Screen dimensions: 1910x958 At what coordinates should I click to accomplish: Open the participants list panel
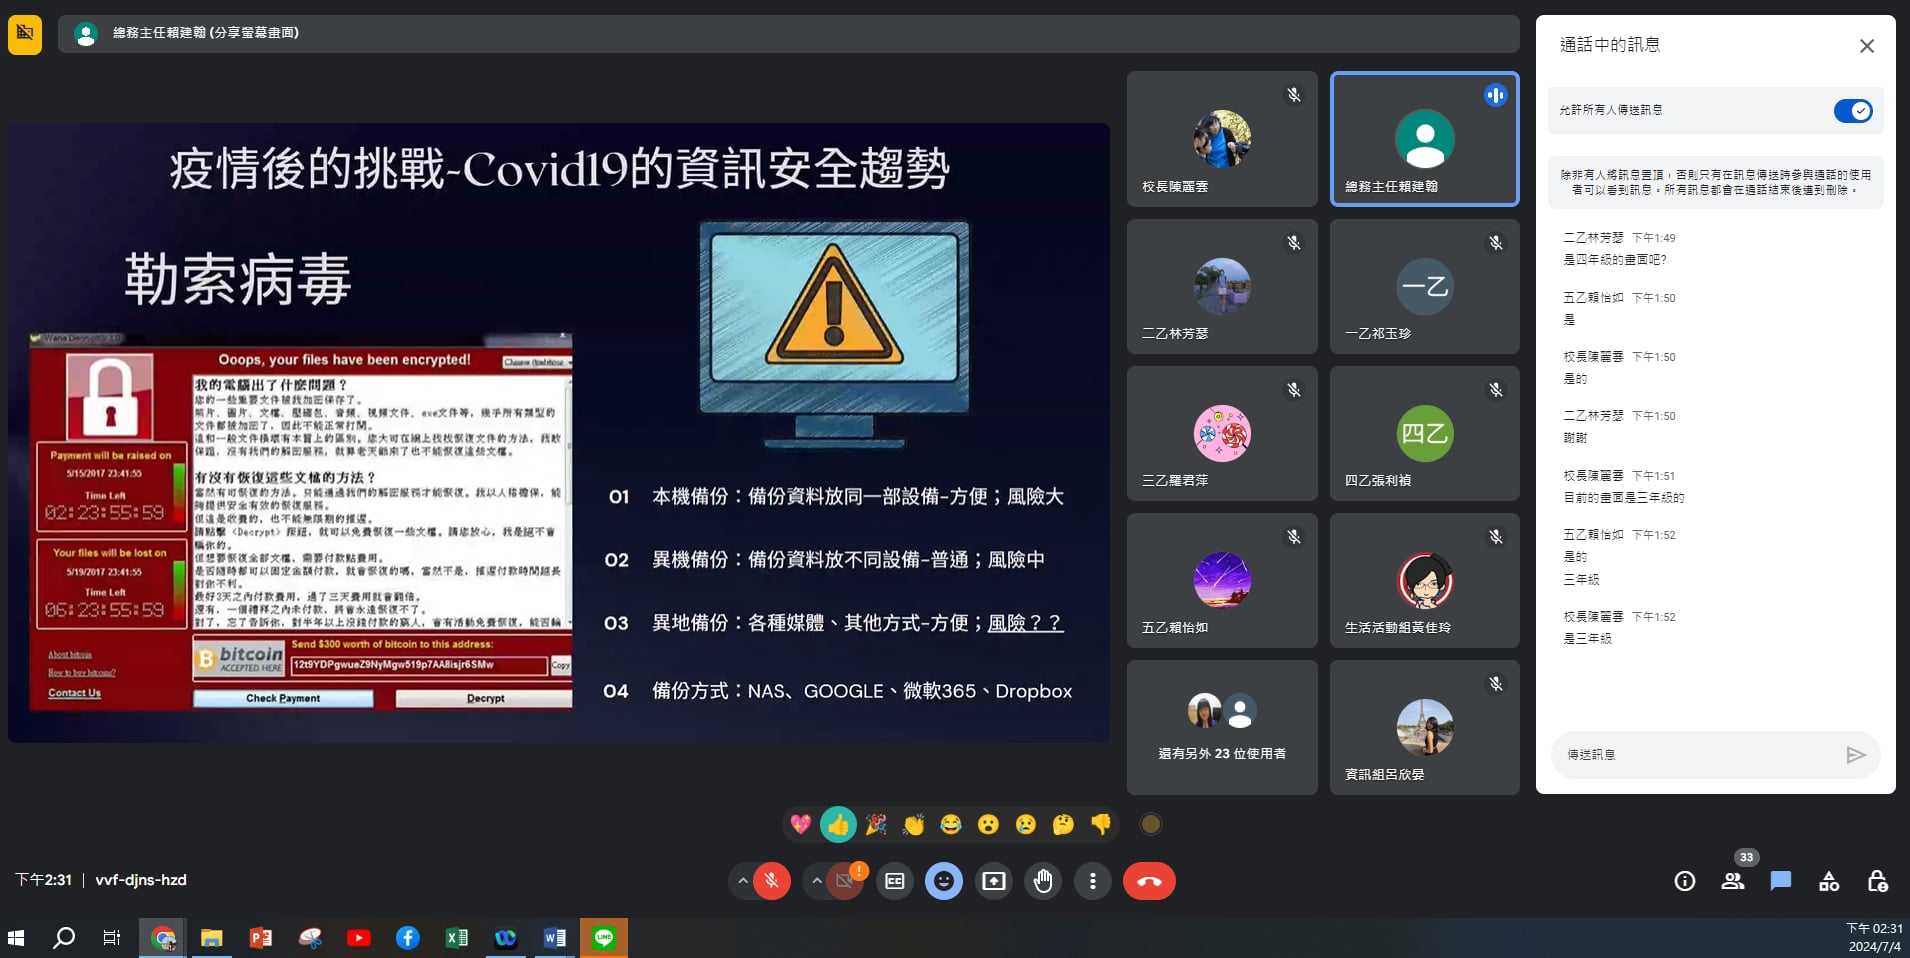coord(1733,881)
